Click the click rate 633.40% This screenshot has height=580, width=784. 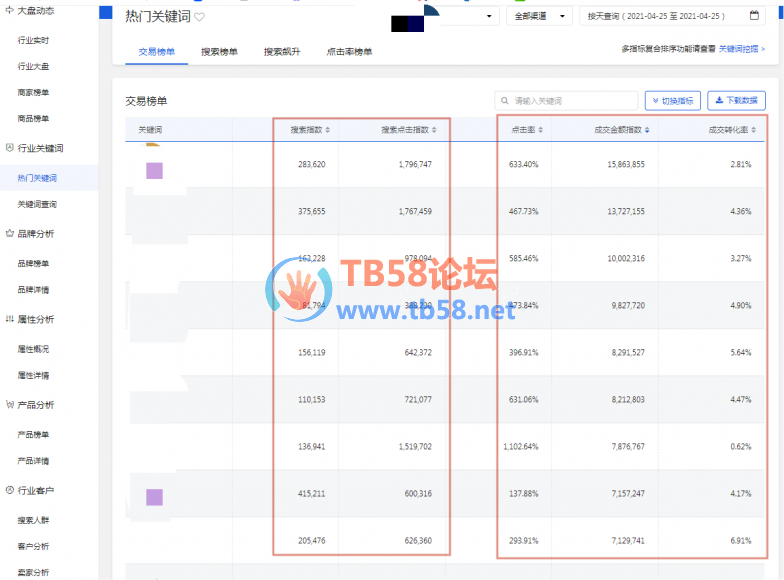tap(524, 164)
